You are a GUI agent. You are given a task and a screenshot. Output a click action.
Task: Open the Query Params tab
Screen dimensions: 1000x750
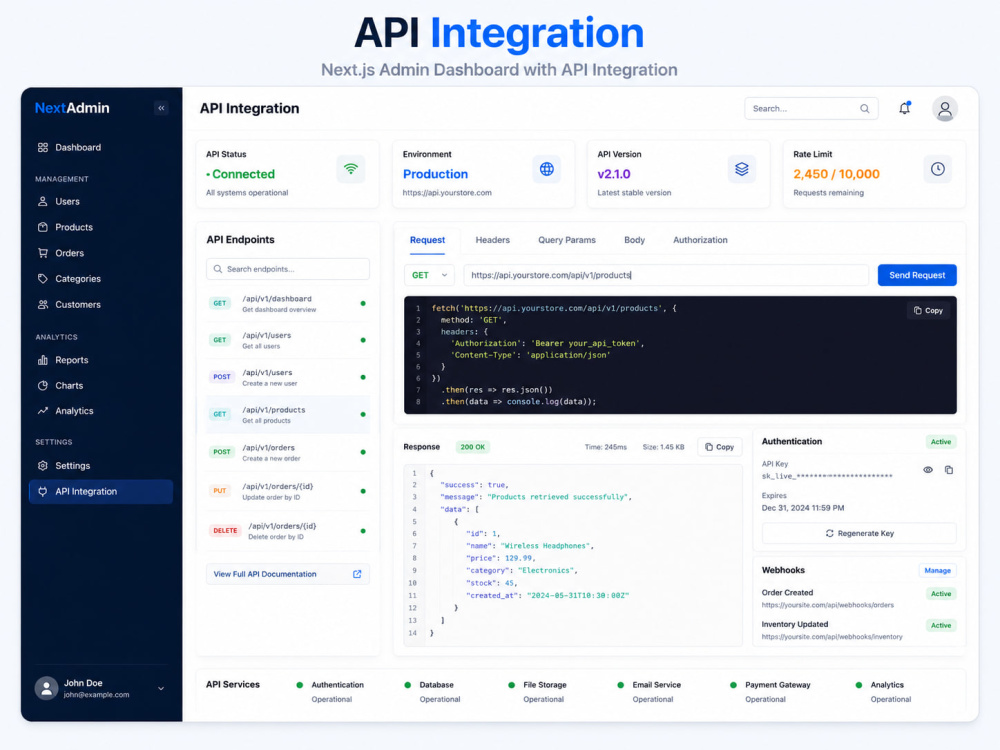(566, 240)
